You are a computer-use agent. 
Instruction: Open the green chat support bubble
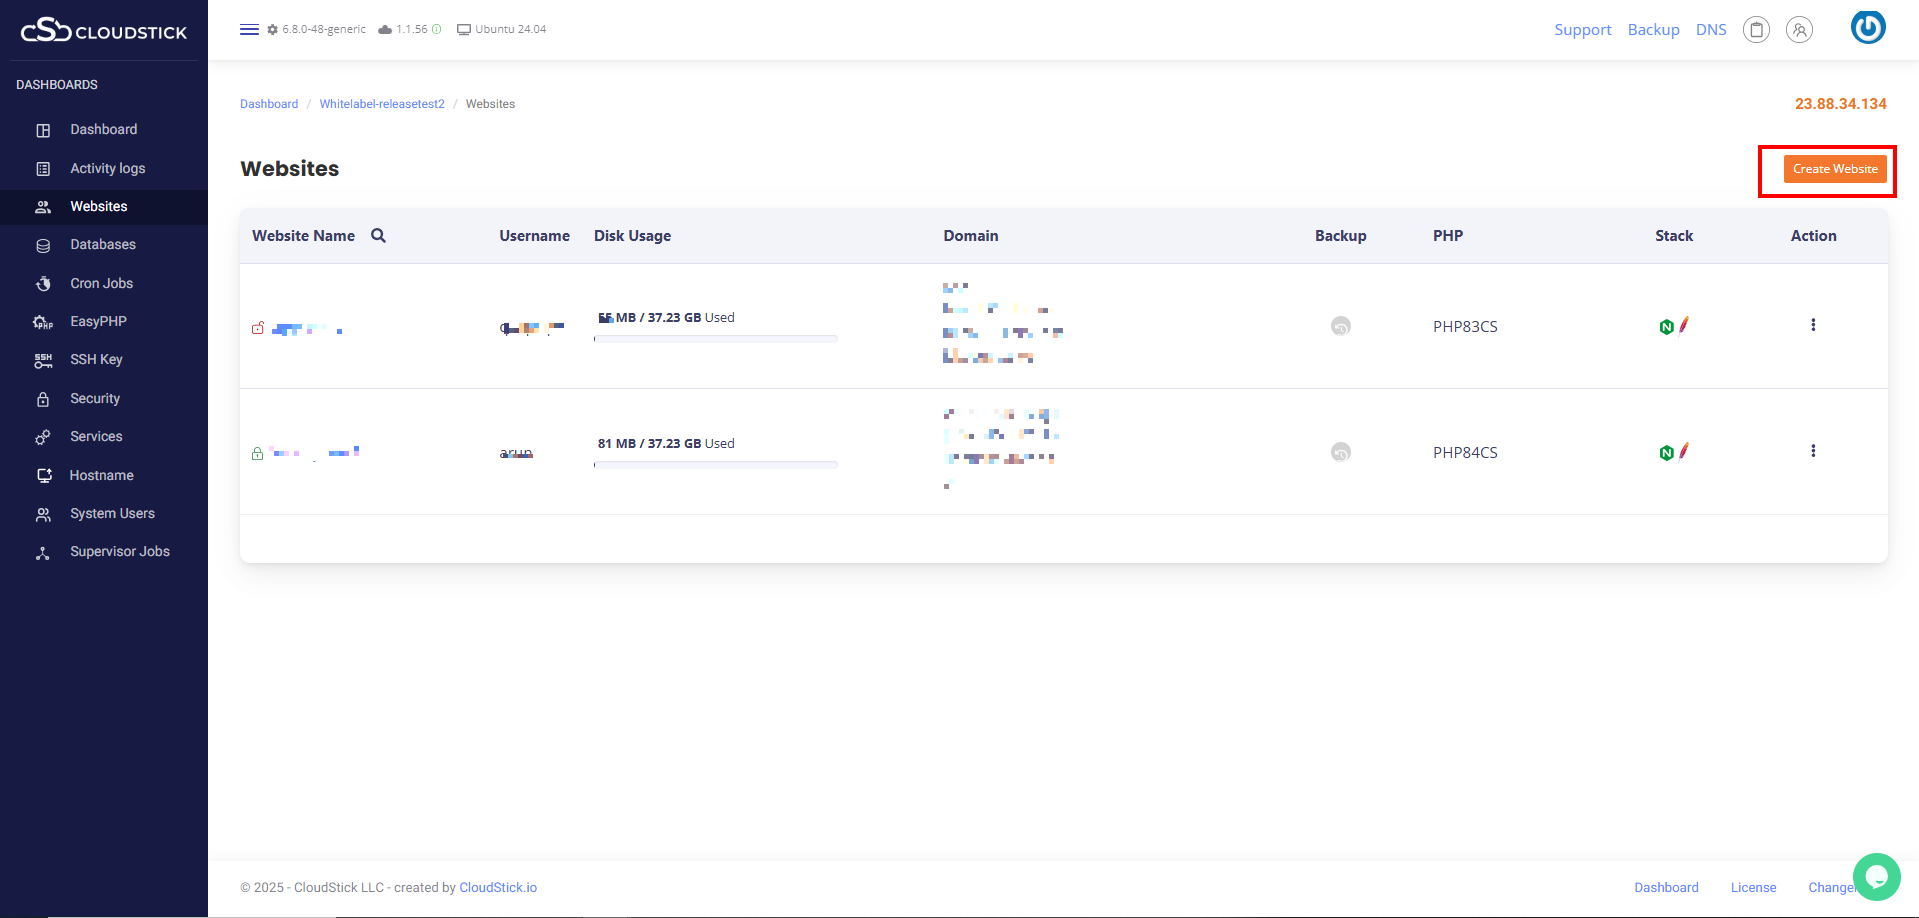1876,877
